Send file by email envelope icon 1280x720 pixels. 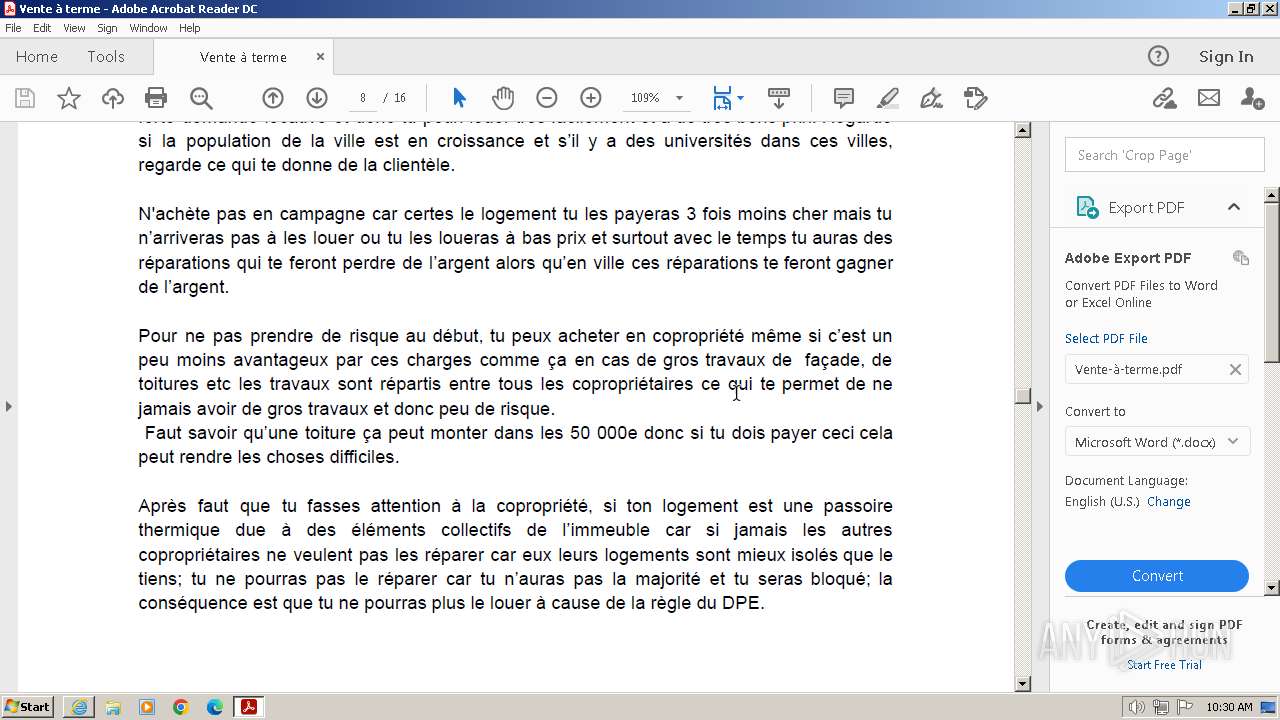1209,98
